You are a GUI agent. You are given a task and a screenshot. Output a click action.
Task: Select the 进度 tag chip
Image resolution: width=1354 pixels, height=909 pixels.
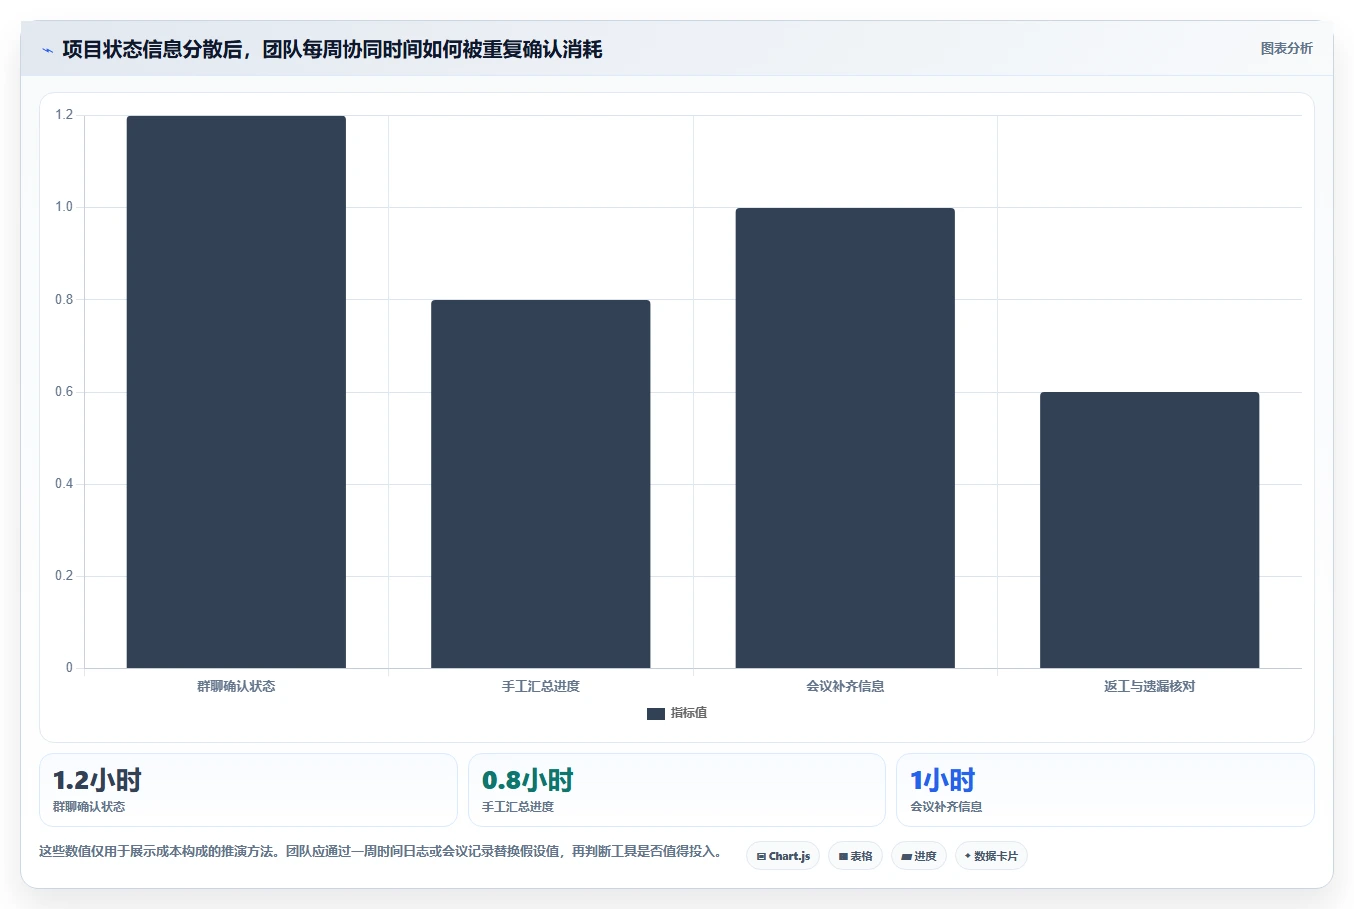[919, 856]
